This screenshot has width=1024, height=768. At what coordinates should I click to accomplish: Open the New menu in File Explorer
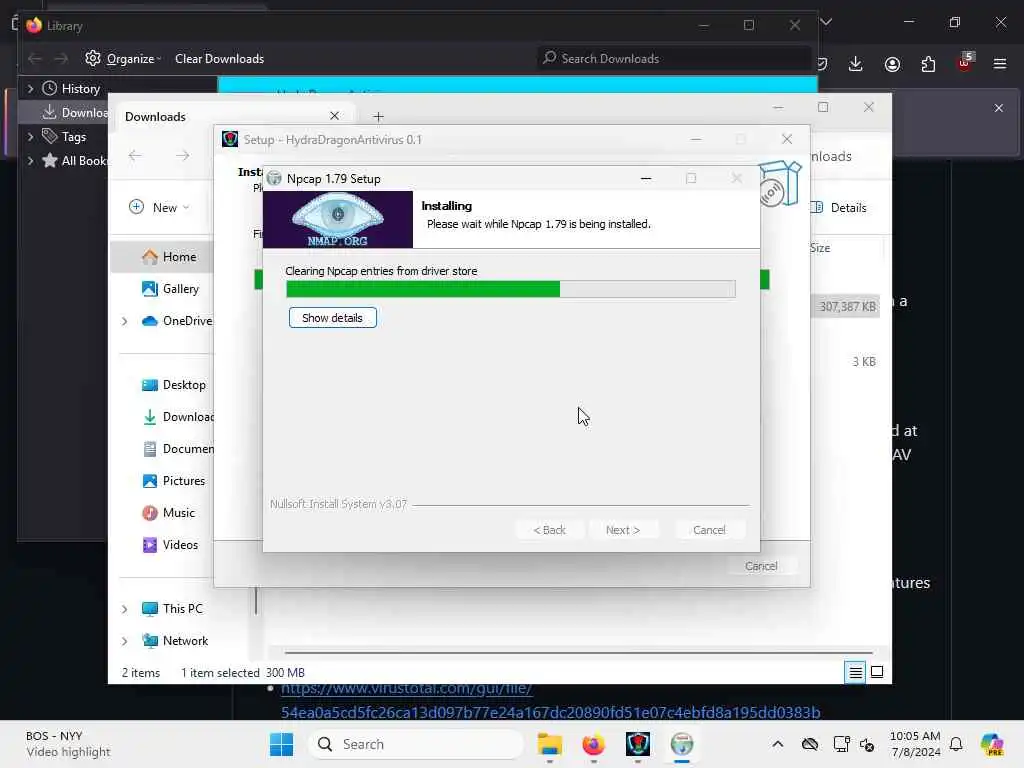click(159, 208)
